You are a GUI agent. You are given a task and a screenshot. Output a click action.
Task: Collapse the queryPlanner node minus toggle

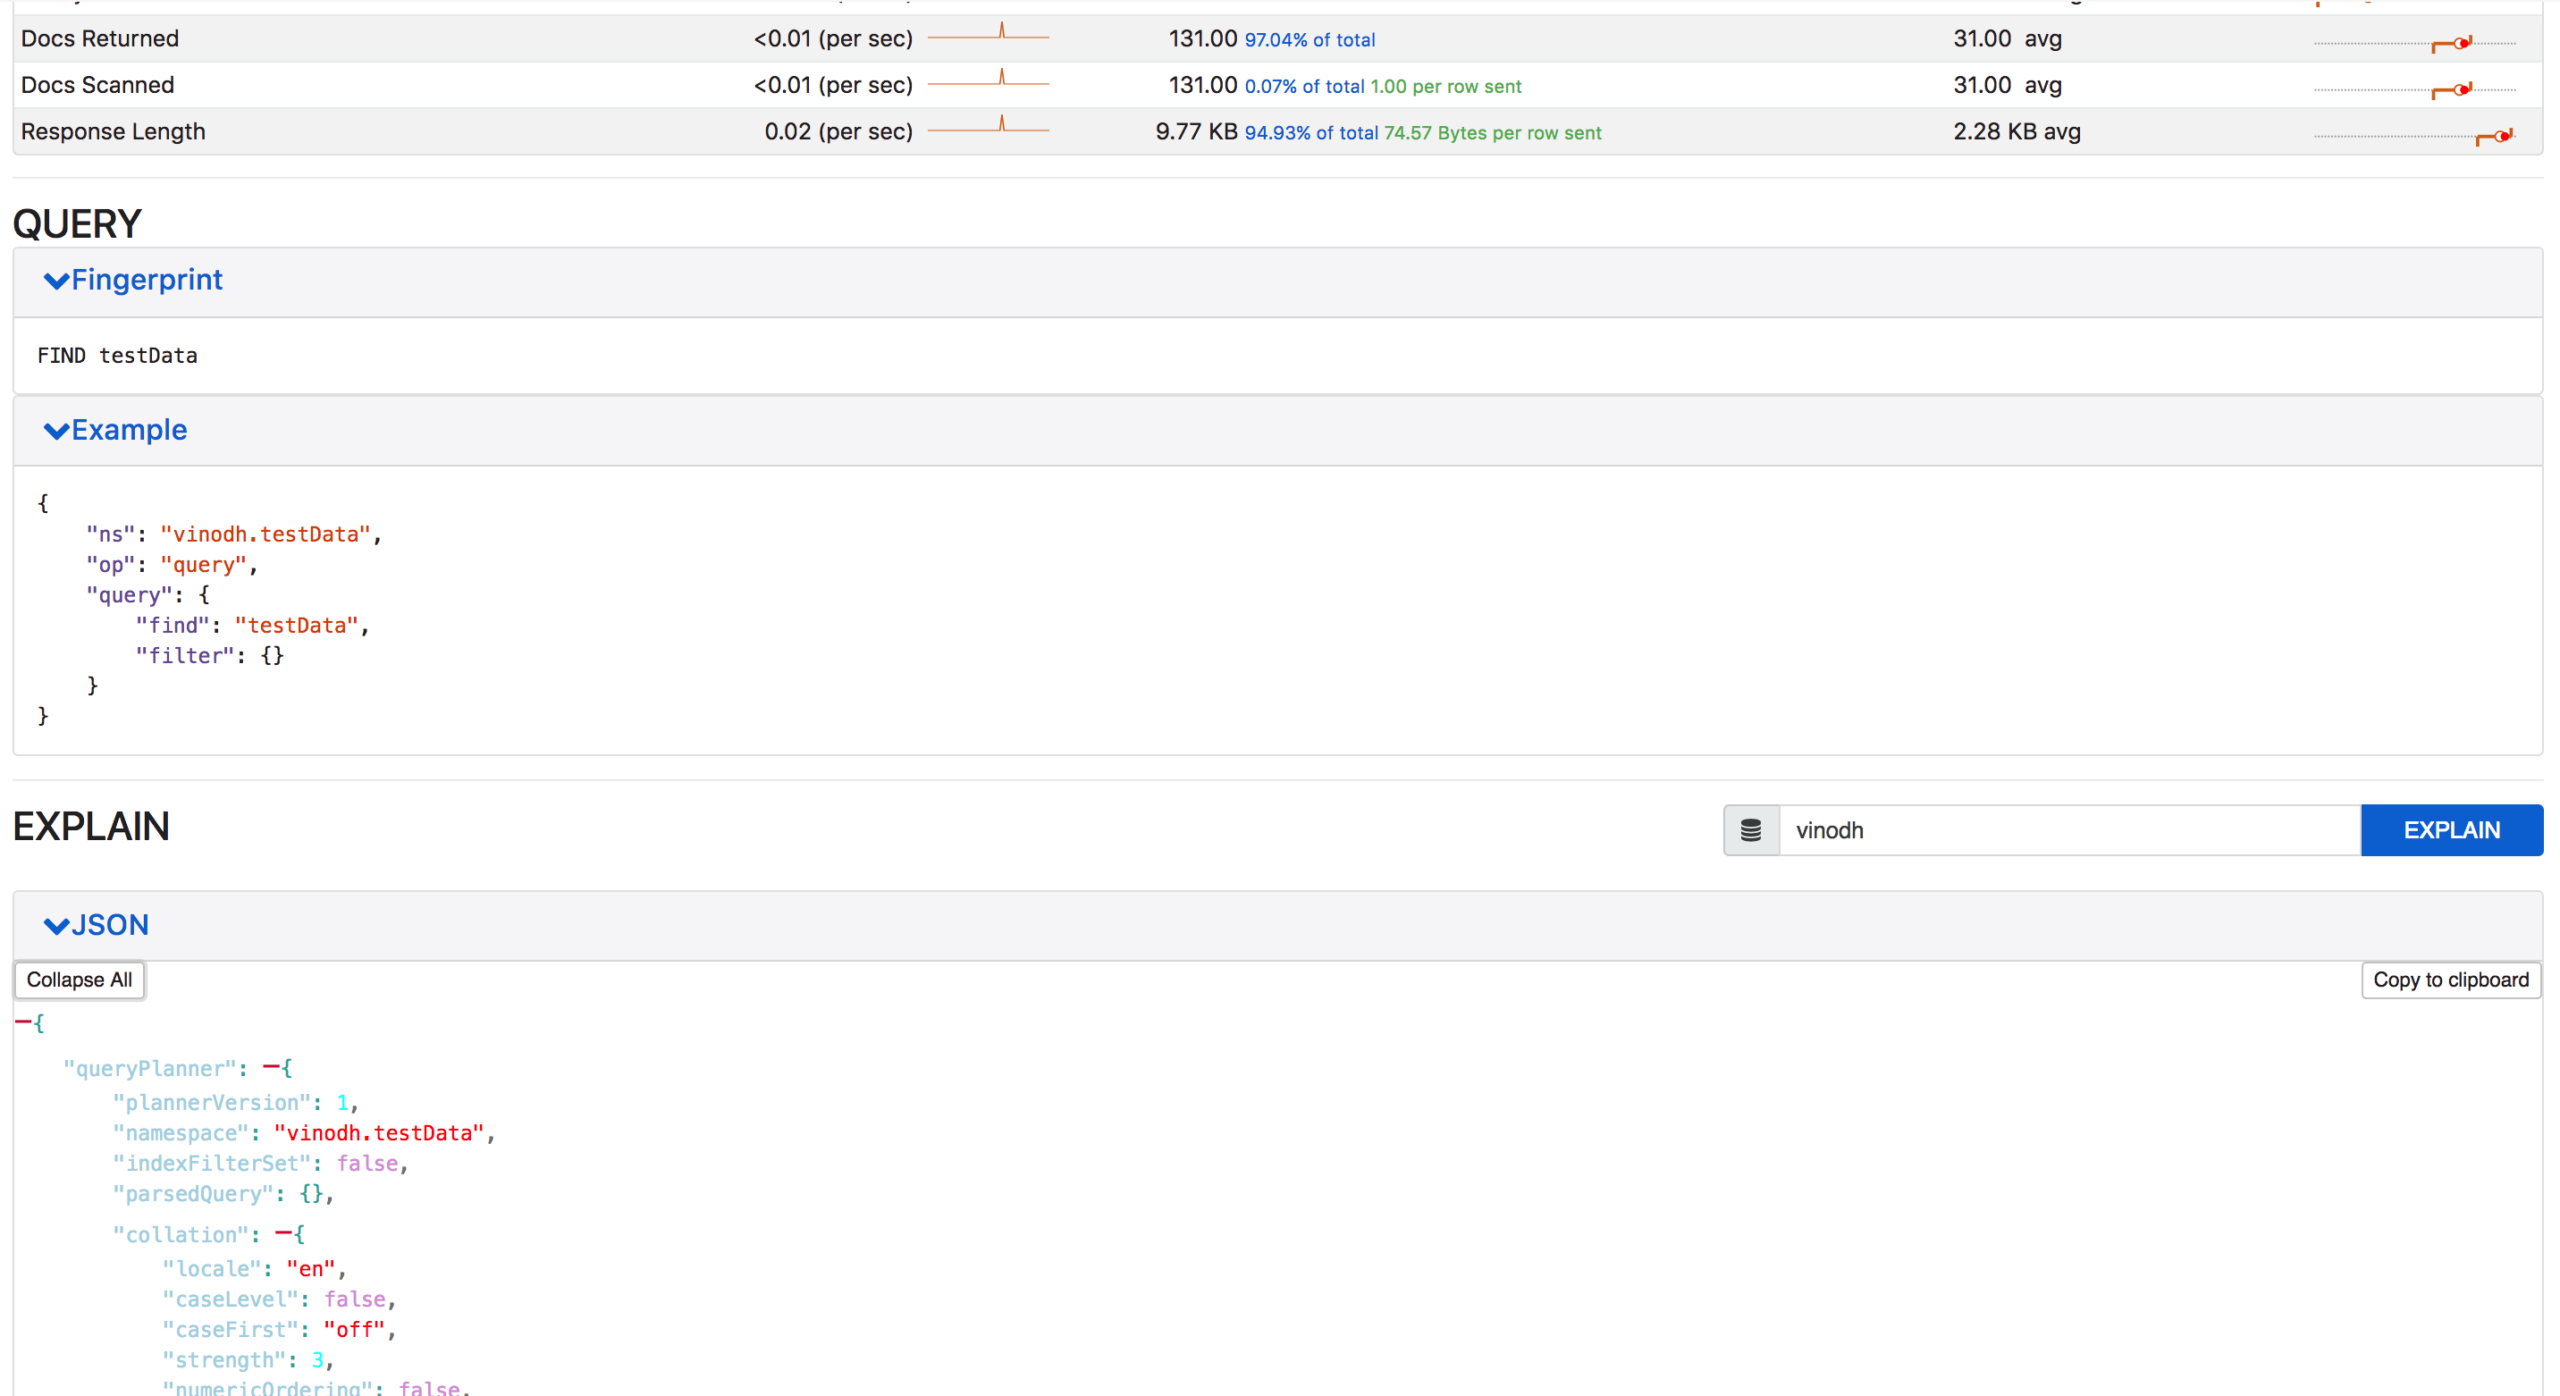[x=270, y=1068]
